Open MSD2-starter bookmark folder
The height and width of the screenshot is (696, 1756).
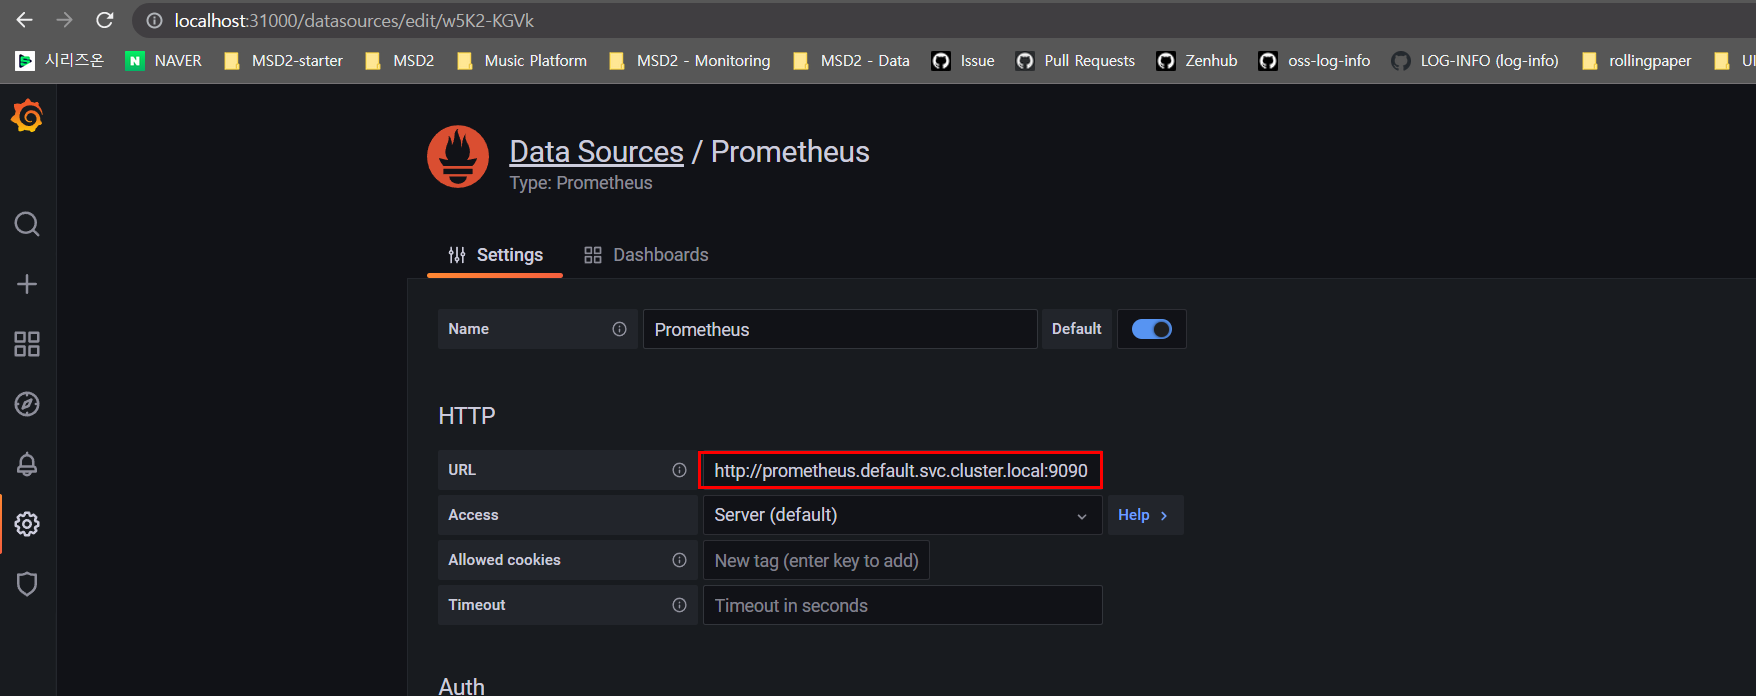(x=284, y=61)
